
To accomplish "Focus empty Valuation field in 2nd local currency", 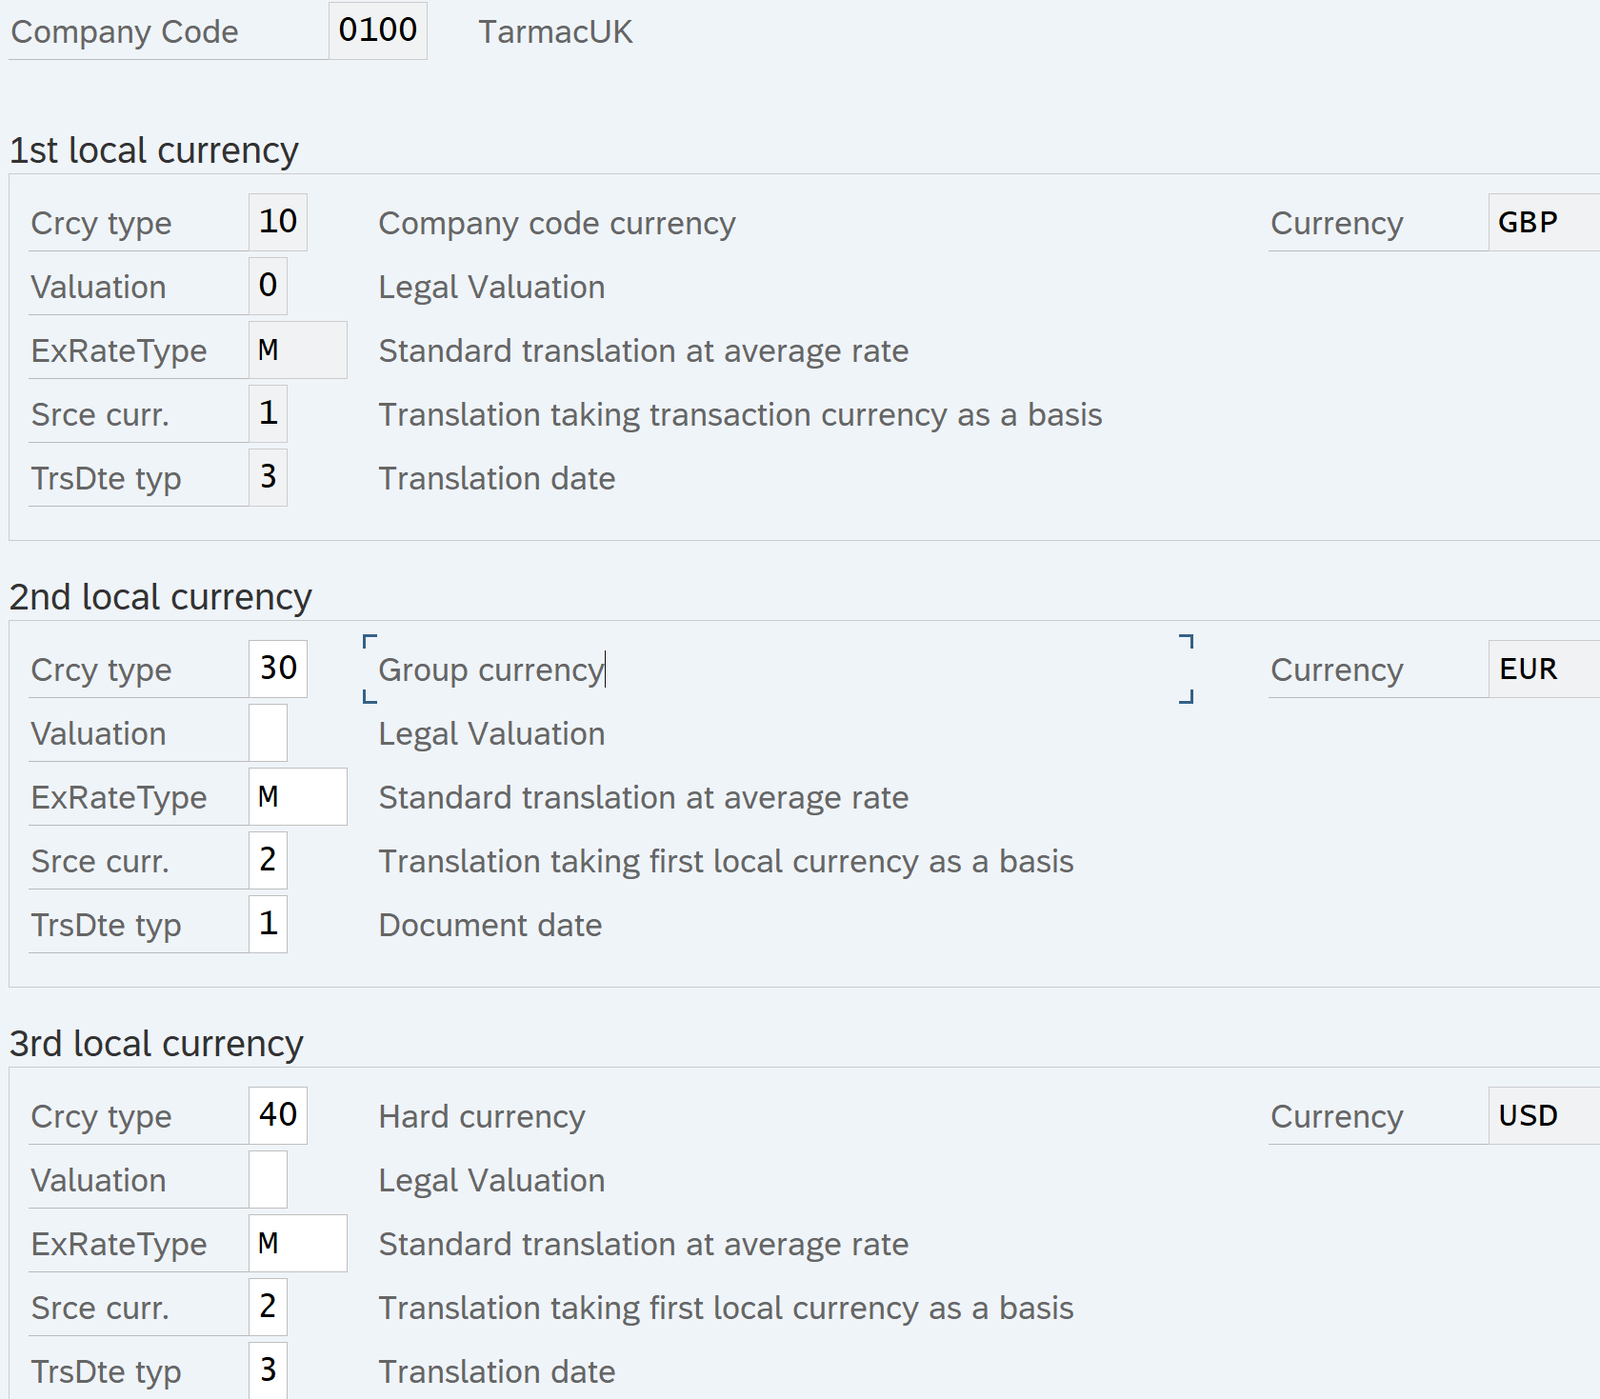I will (267, 733).
